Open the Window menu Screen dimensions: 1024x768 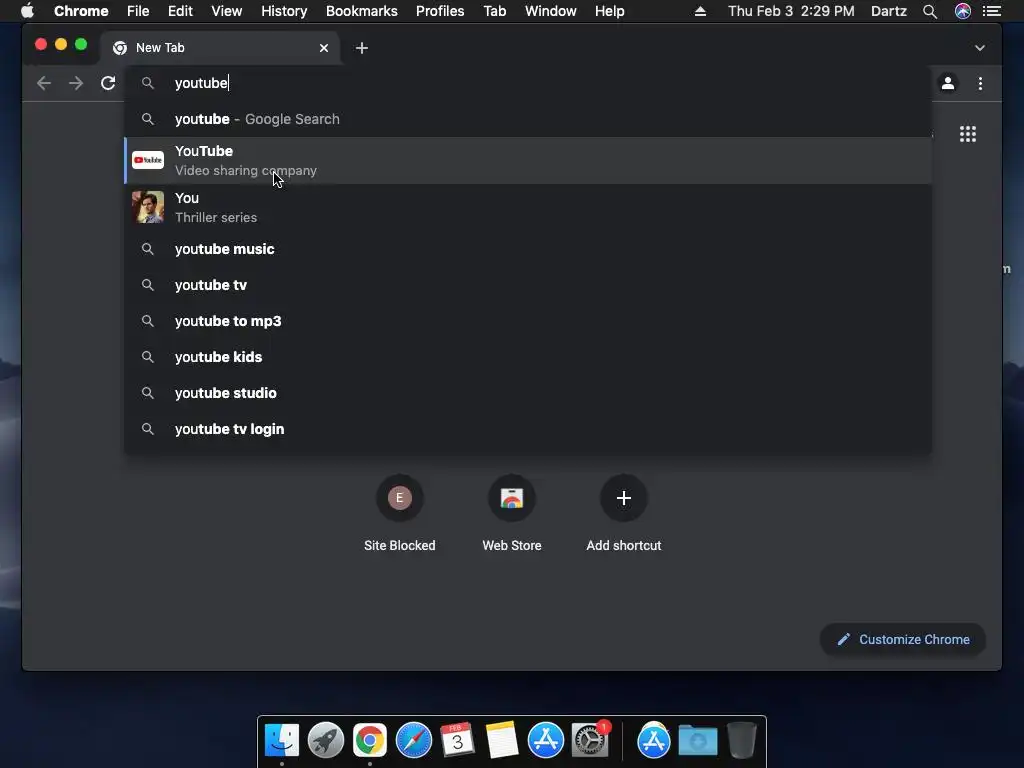(551, 11)
